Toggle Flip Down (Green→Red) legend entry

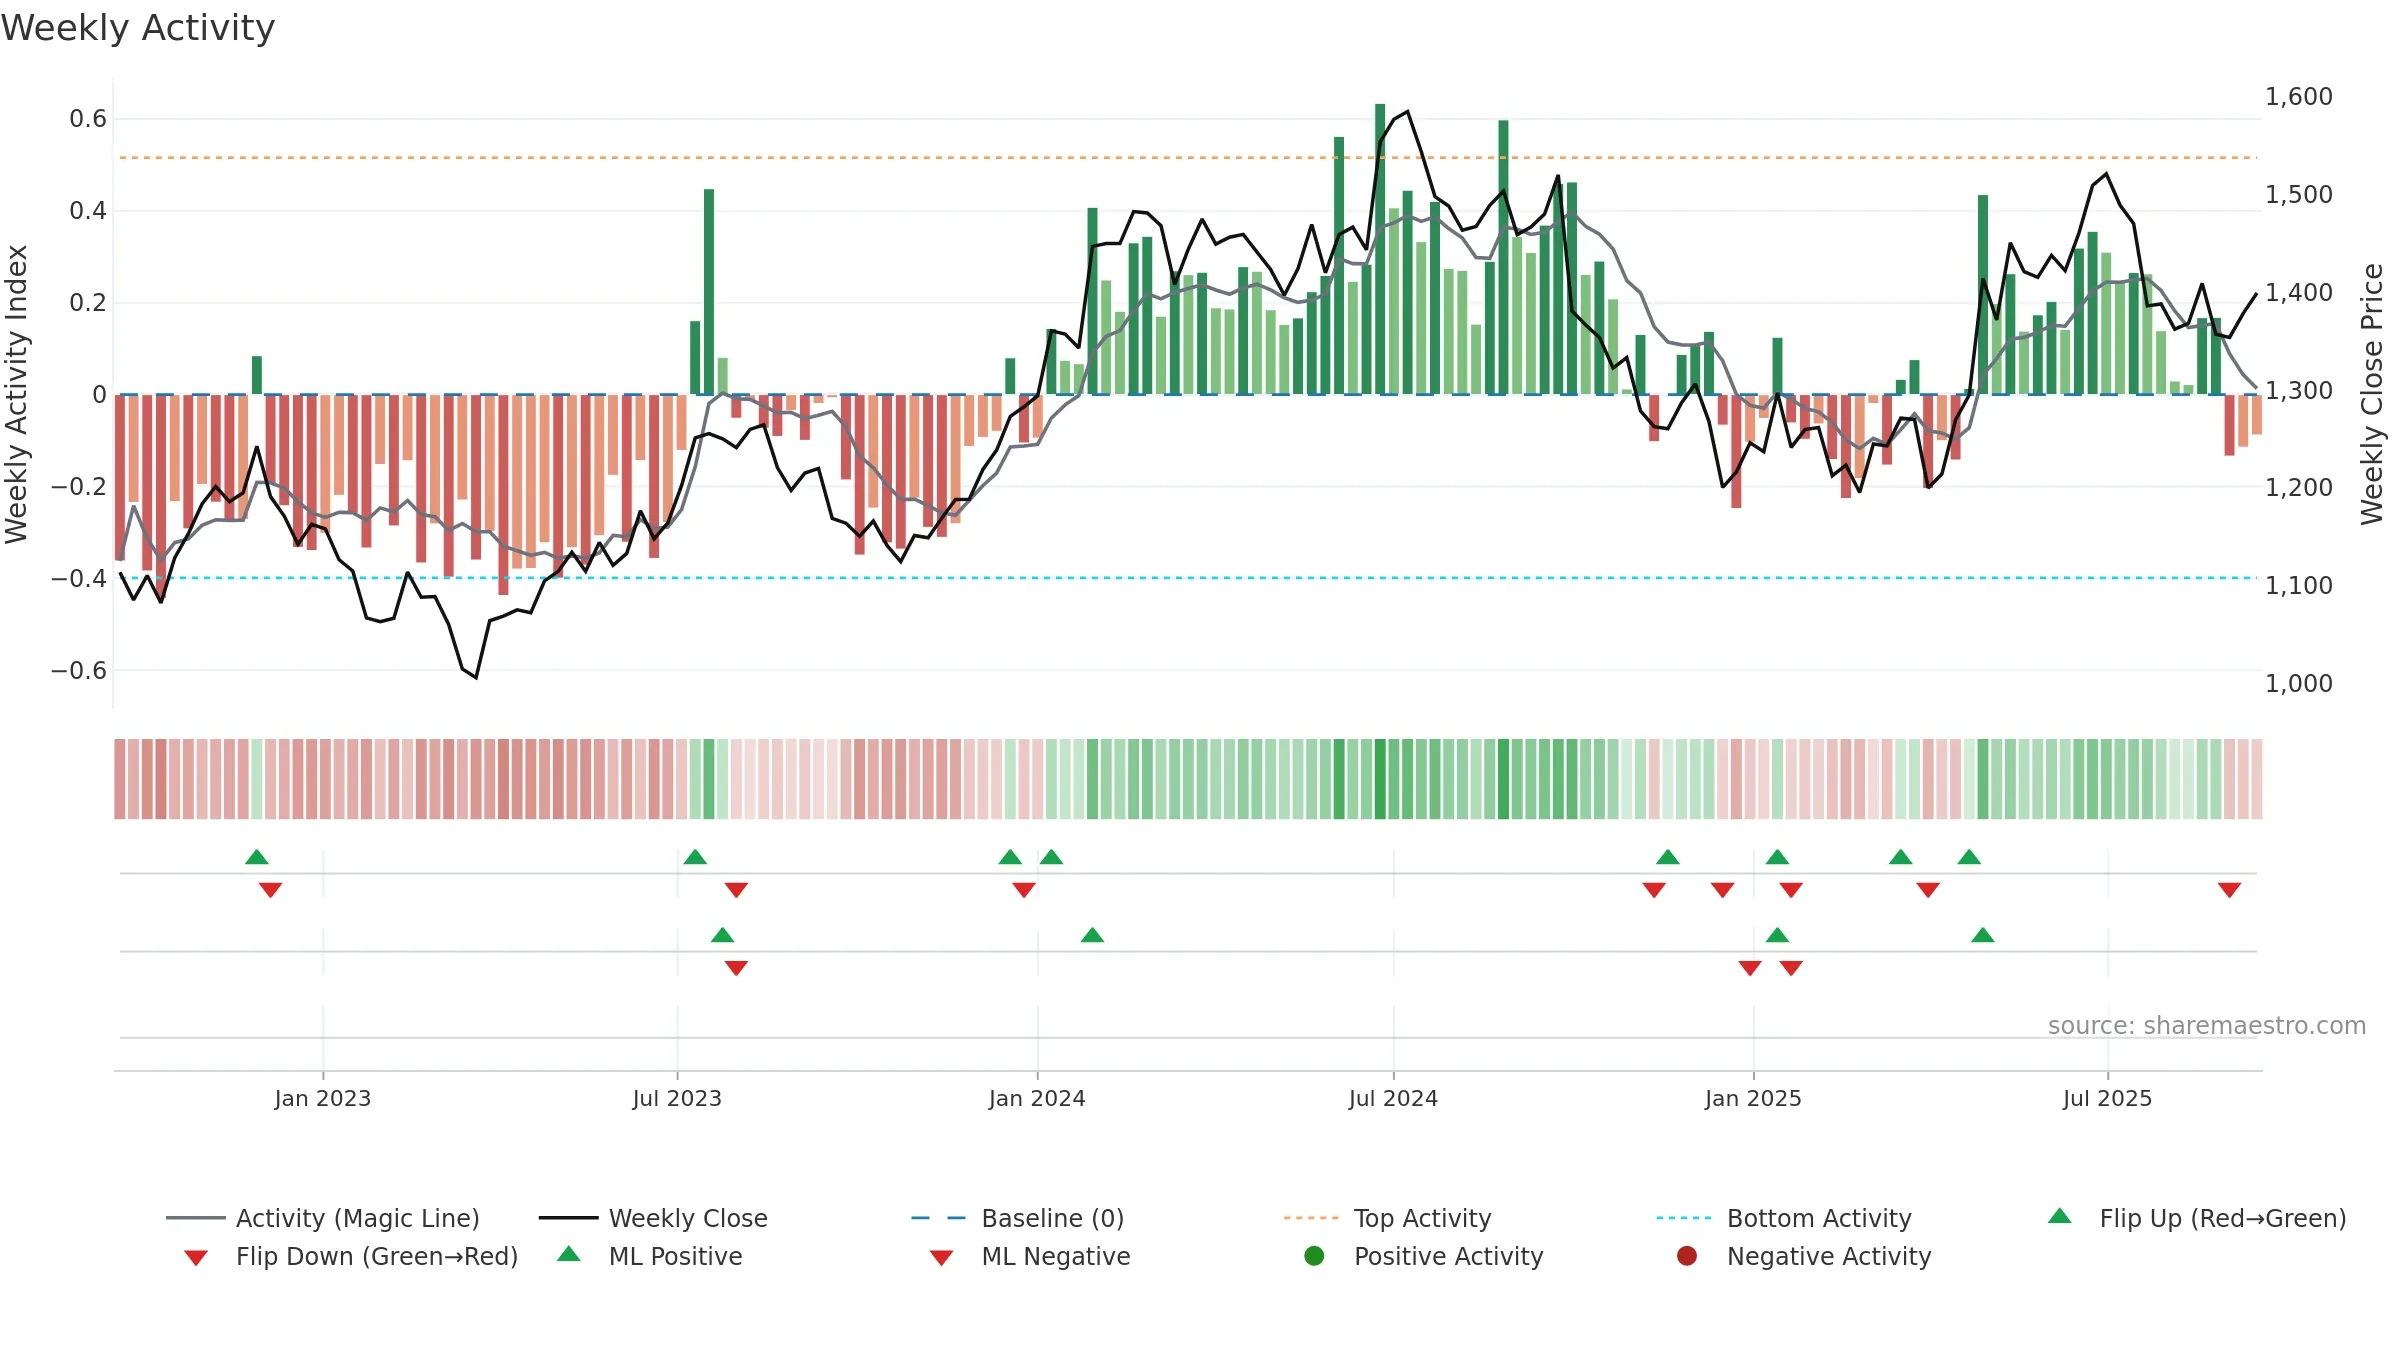[351, 1256]
